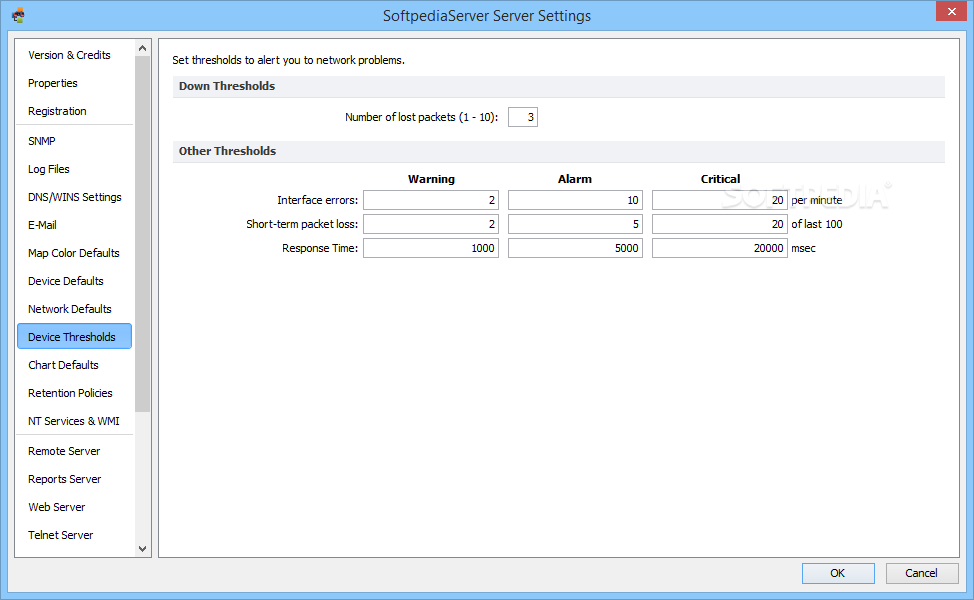Click the Alarm column heading

[x=575, y=179]
